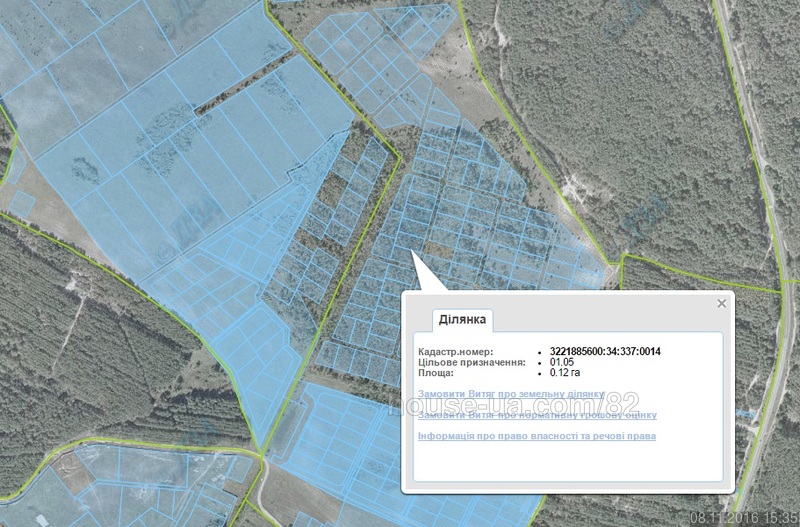The image size is (800, 527).
Task: Click the road junction where green boundaries meet at bottom
Action: pos(262,455)
